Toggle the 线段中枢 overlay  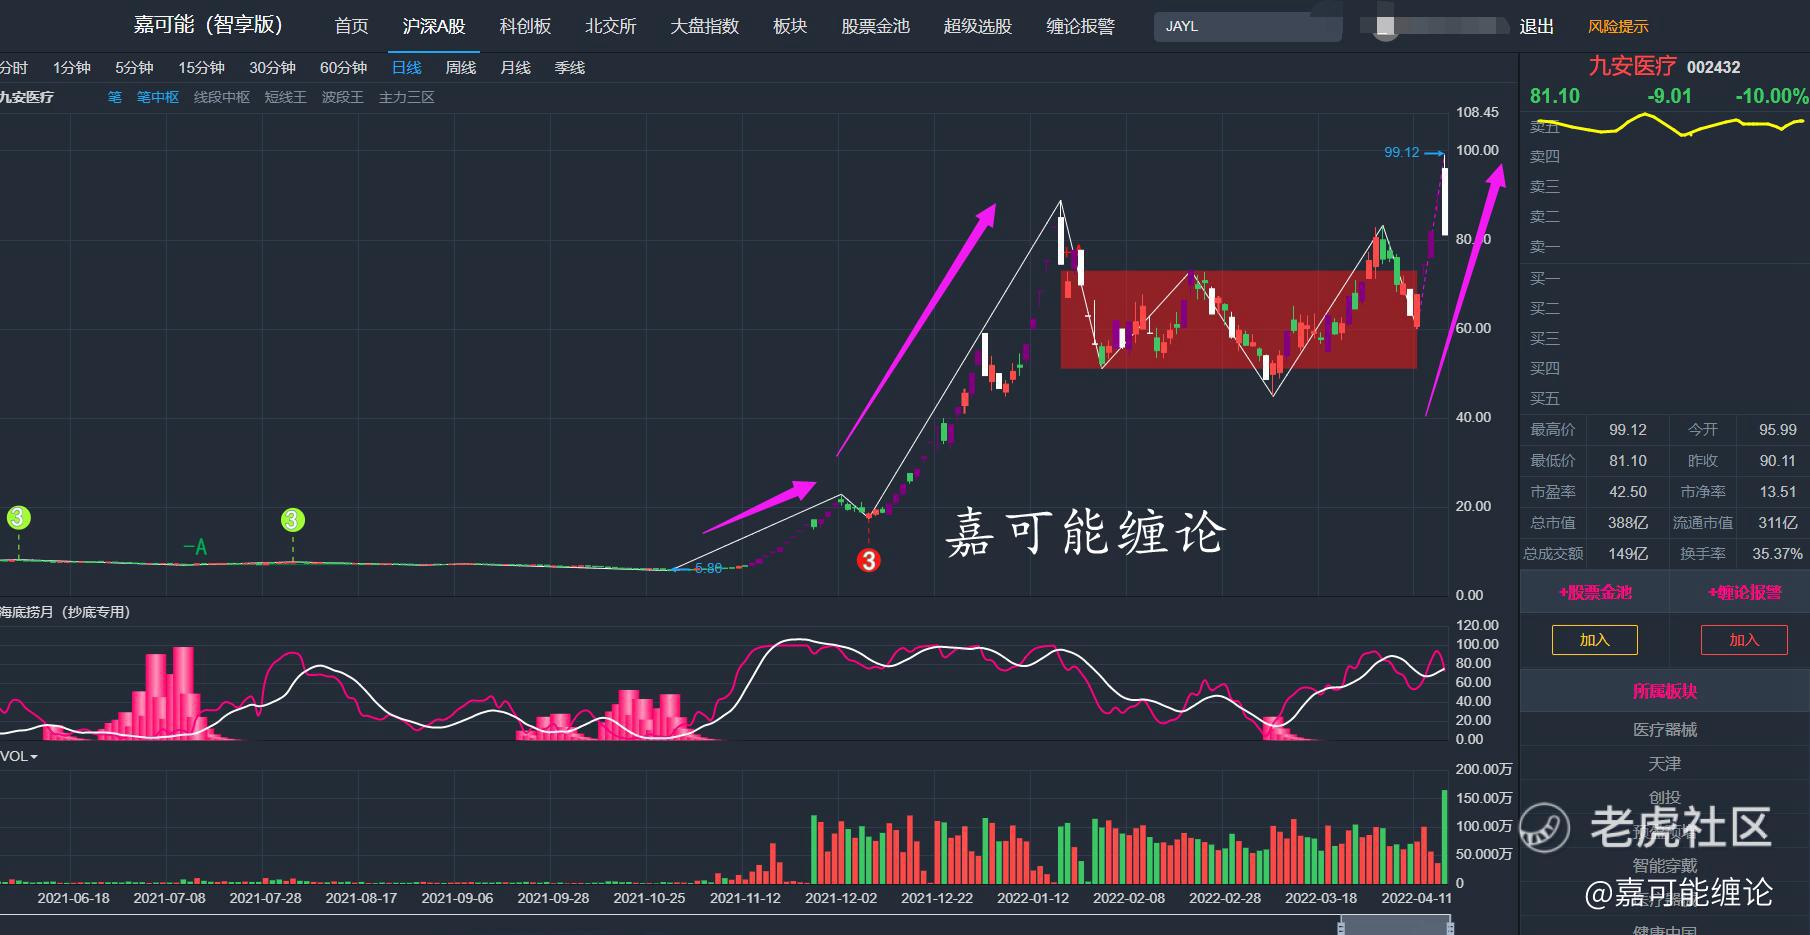click(222, 97)
